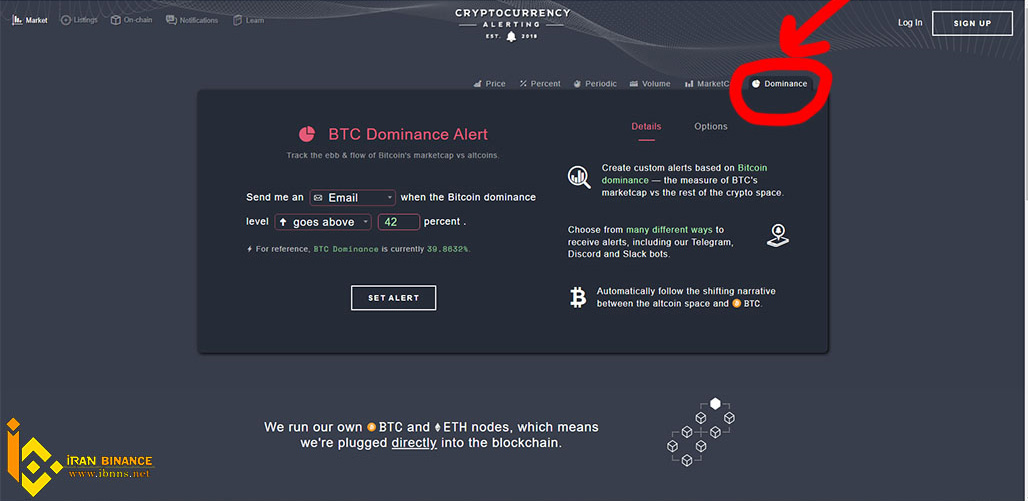Select the Dominance alert tab
This screenshot has height=501, width=1028.
pyautogui.click(x=779, y=84)
